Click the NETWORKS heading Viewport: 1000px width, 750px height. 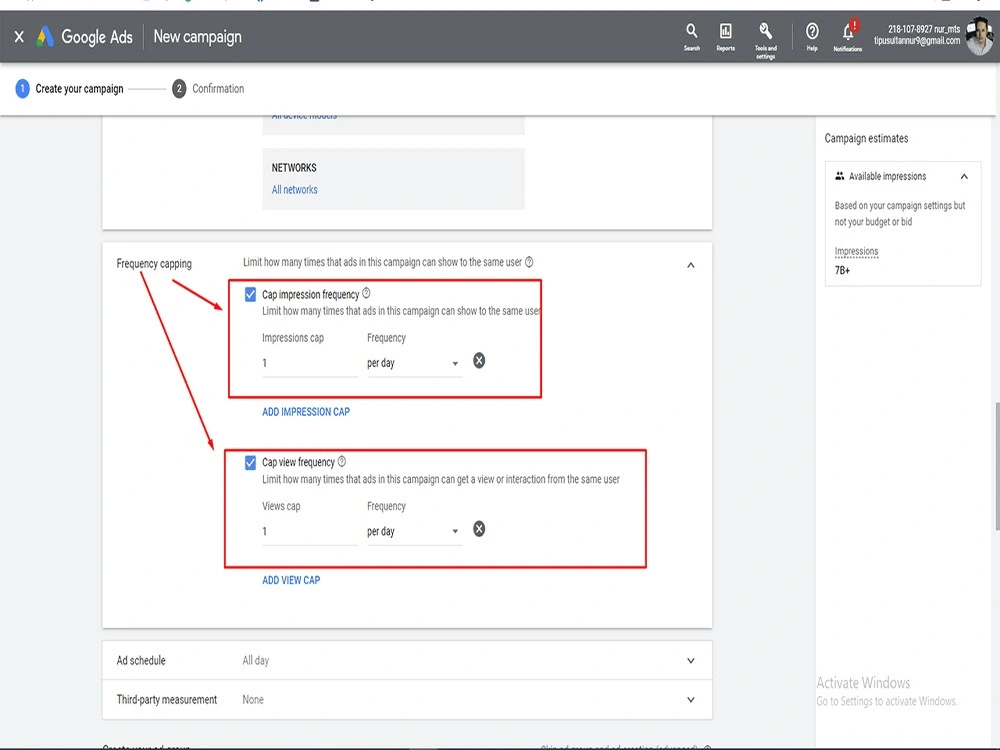(x=294, y=168)
